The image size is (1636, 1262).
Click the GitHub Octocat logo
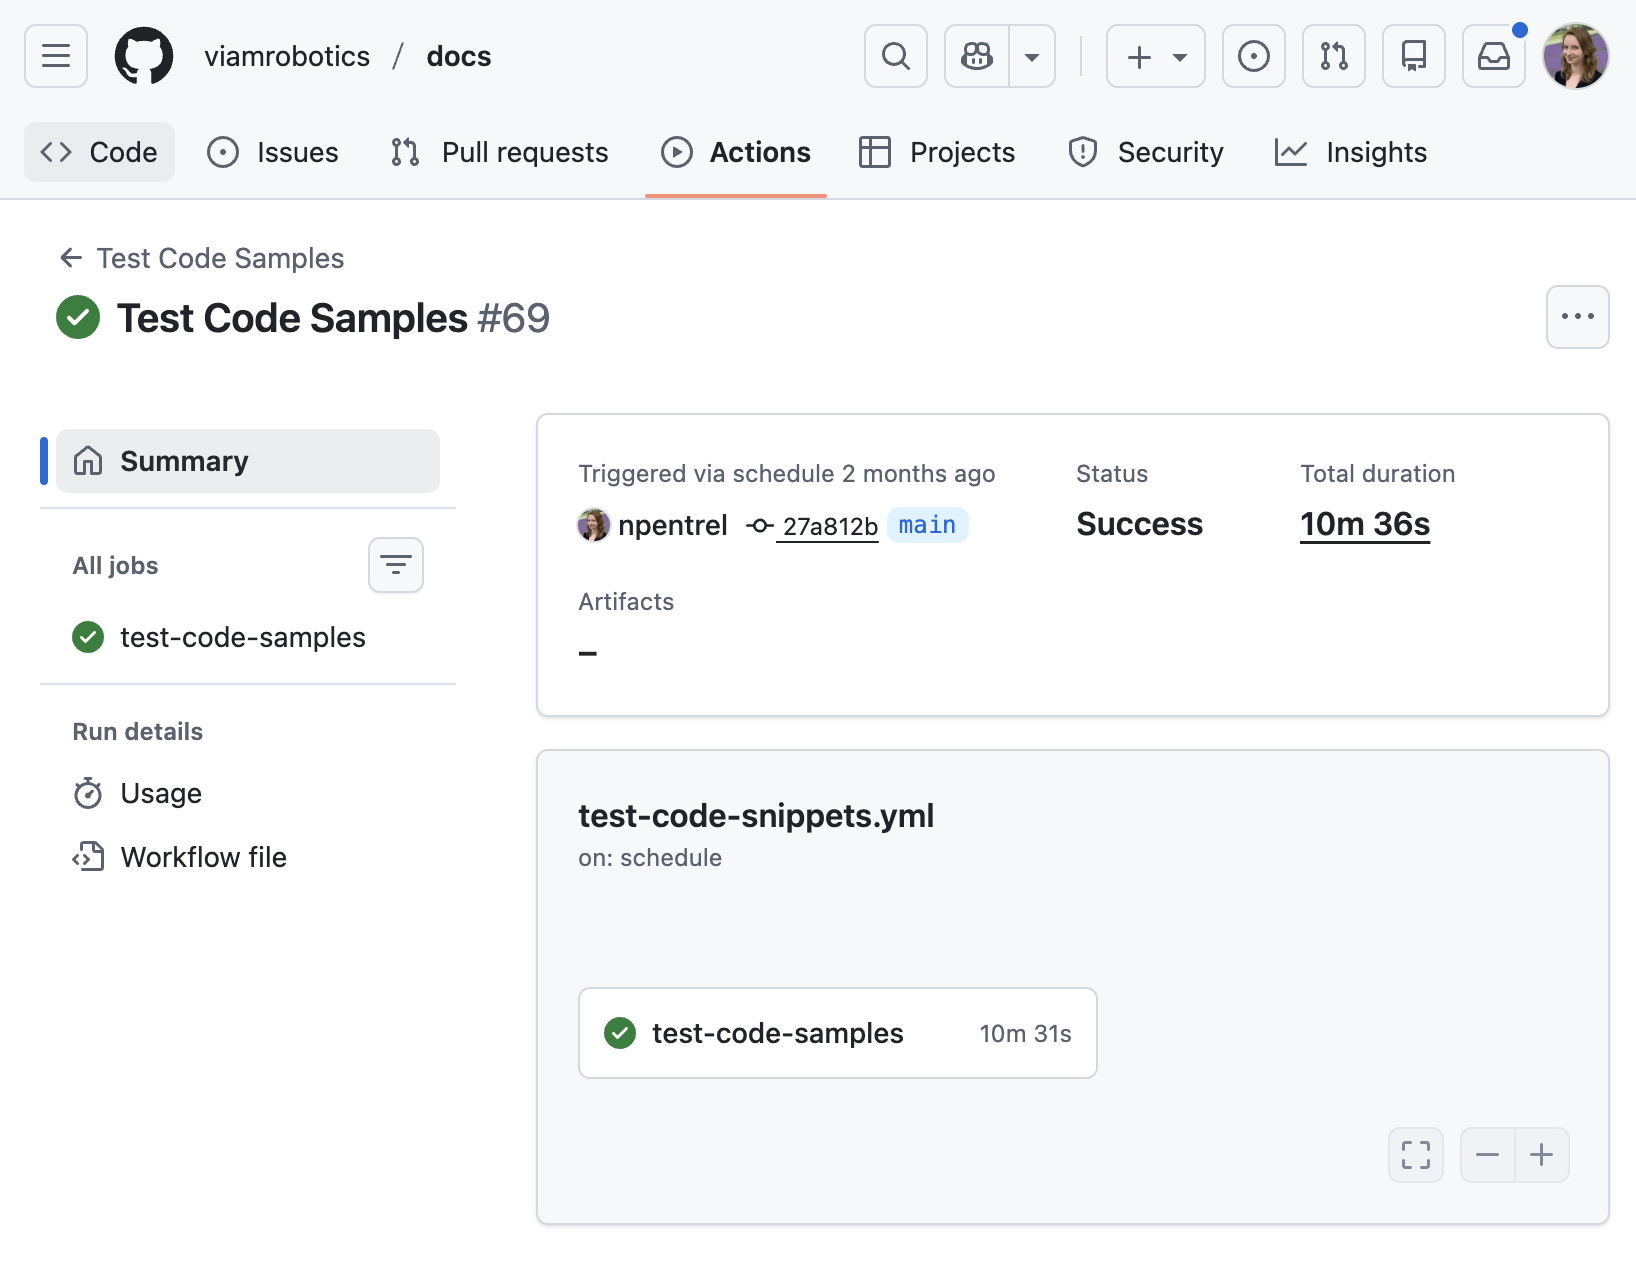(x=144, y=56)
